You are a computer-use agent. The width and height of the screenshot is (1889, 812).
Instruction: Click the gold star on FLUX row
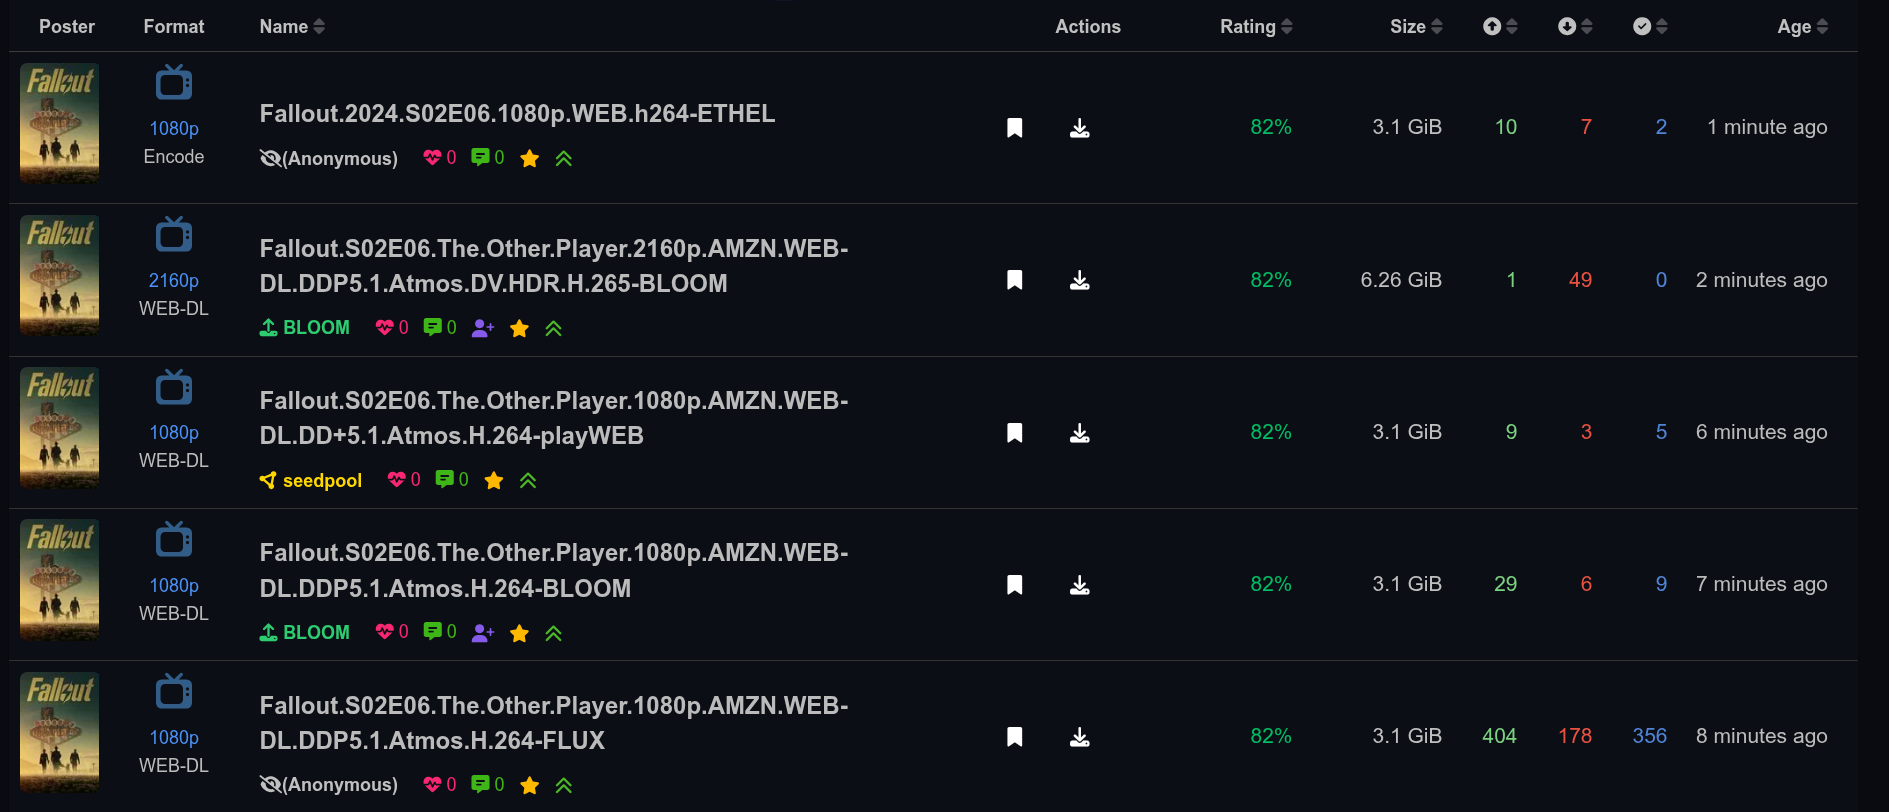click(529, 785)
